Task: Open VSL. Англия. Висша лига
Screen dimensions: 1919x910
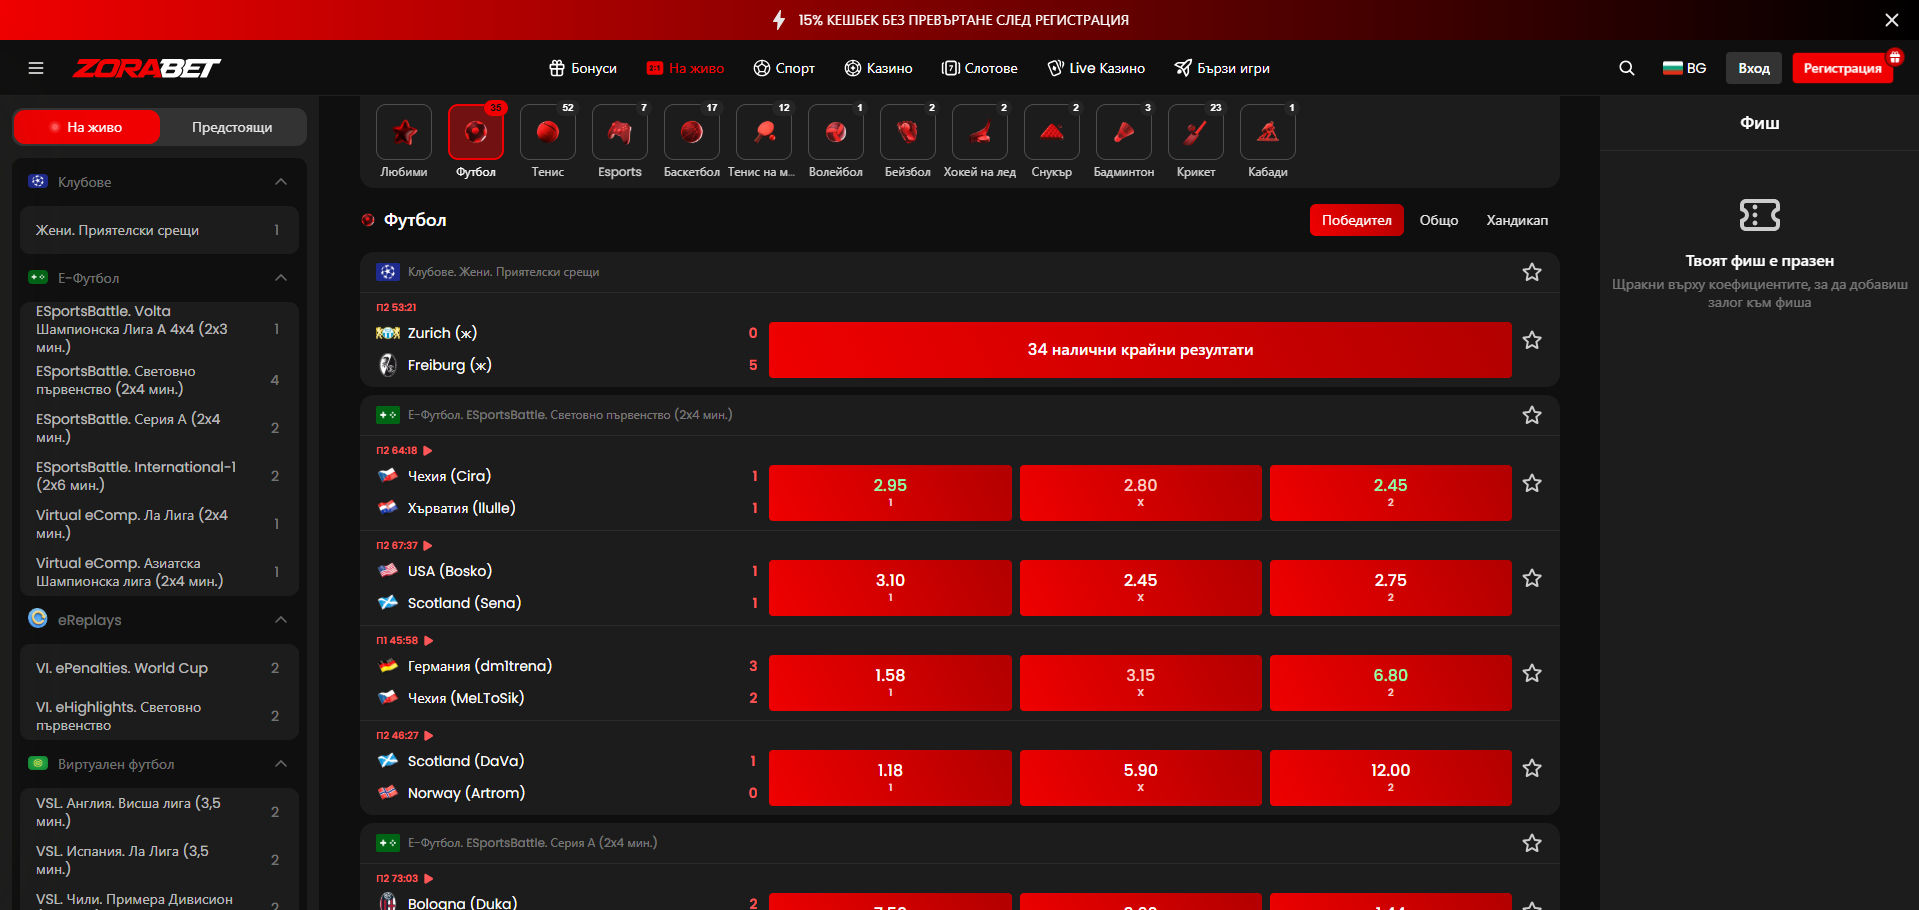Action: (159, 812)
